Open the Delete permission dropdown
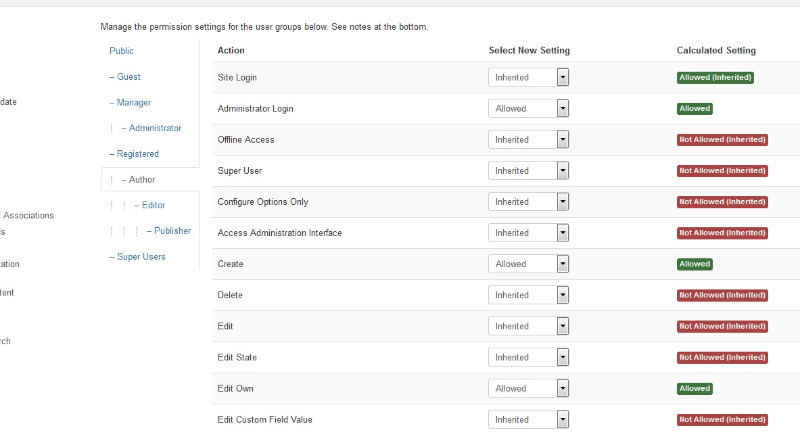The width and height of the screenshot is (800, 442). 528,295
